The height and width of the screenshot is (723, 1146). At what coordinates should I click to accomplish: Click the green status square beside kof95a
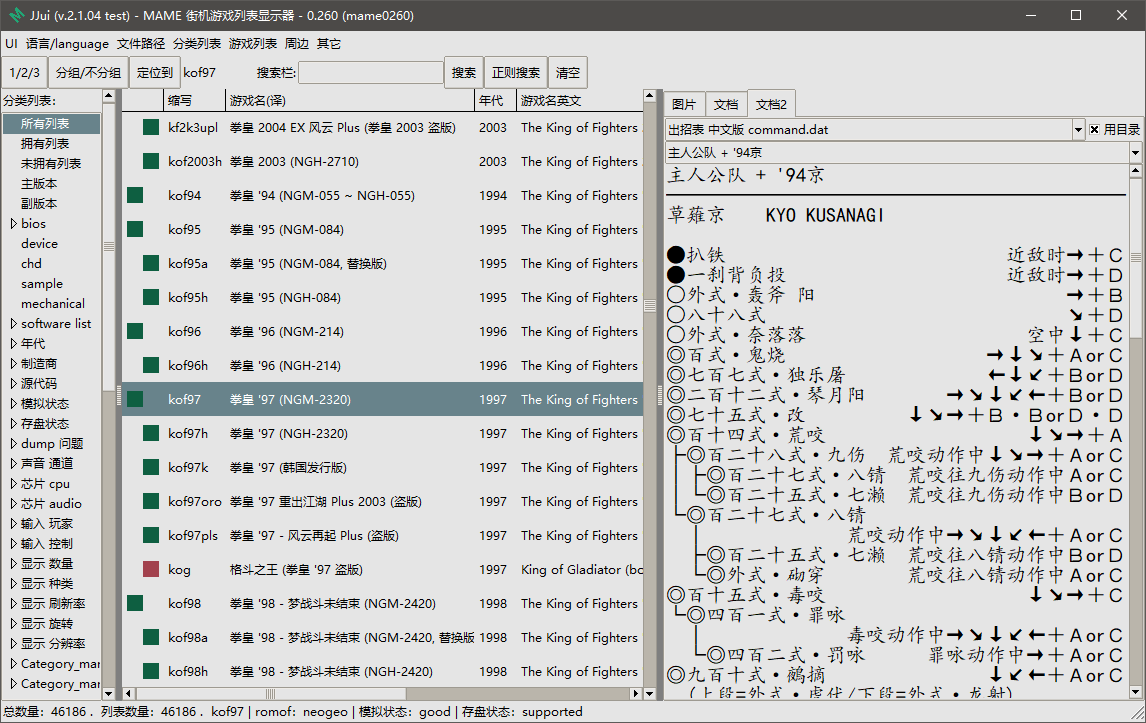[151, 263]
